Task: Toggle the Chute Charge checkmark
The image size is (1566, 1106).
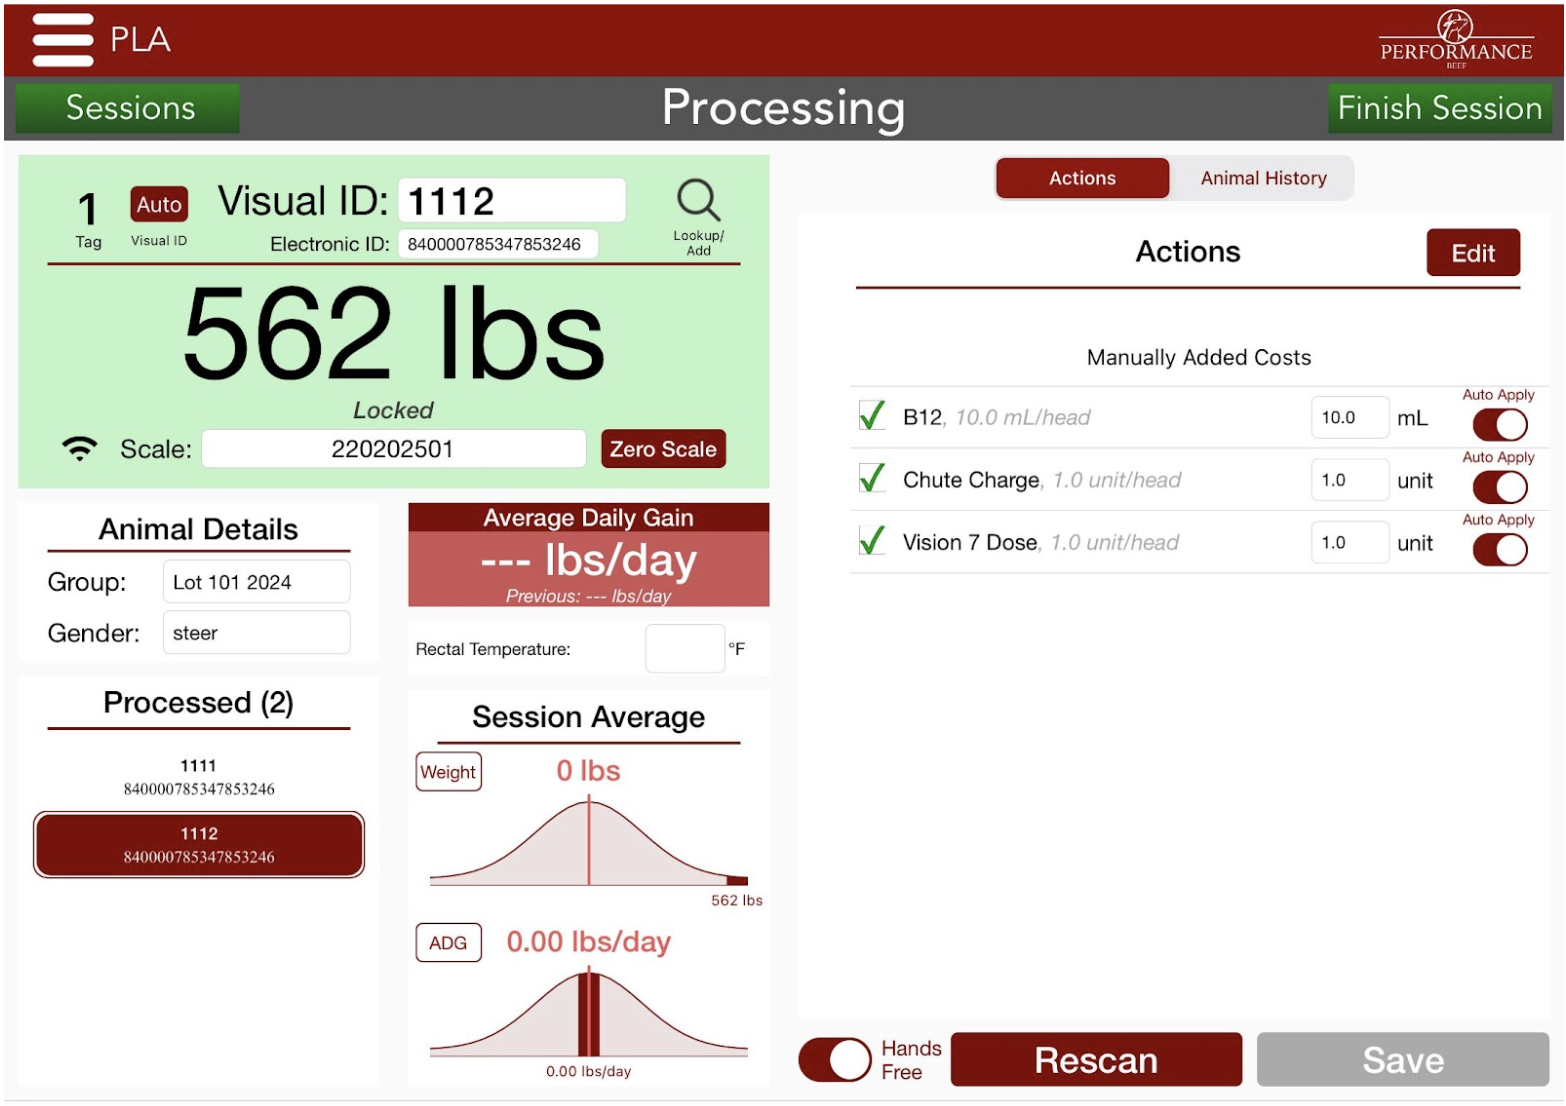Action: point(872,479)
